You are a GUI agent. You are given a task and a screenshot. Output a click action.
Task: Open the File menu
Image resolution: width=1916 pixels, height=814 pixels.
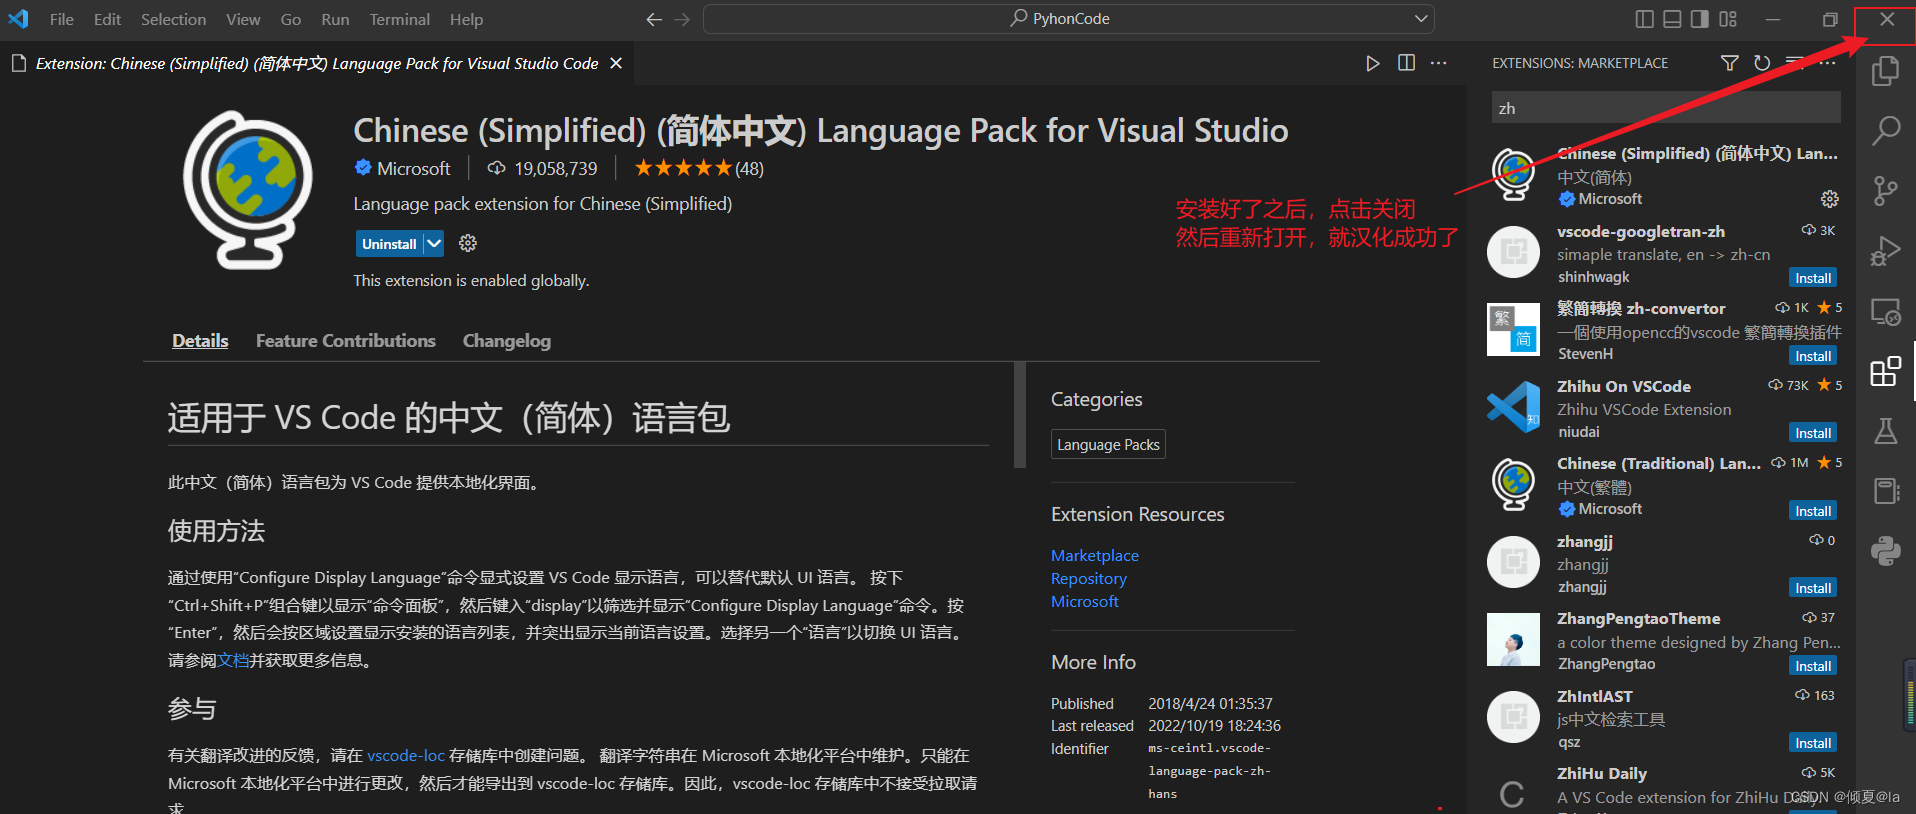pos(62,19)
